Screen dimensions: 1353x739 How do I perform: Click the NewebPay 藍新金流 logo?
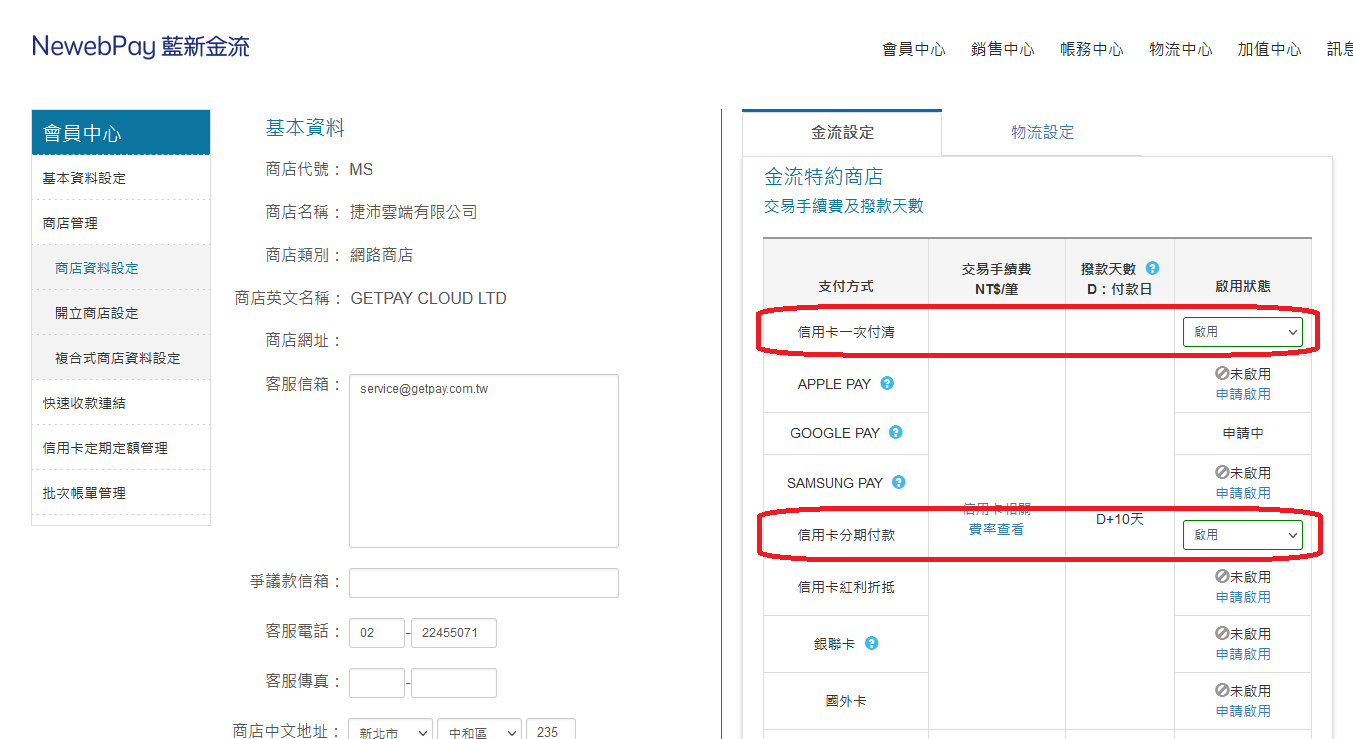pos(141,46)
